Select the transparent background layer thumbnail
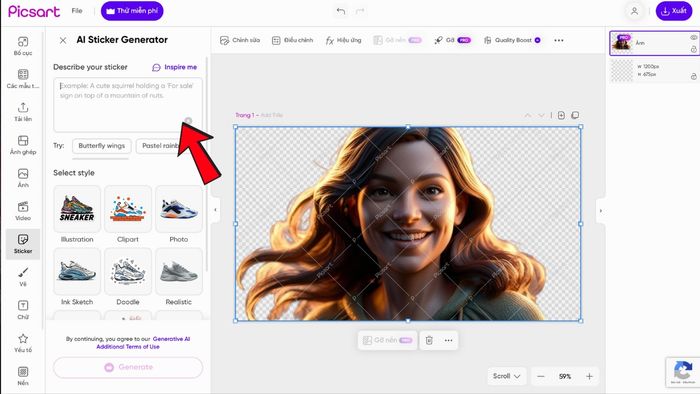This screenshot has width=700, height=394. tap(622, 71)
